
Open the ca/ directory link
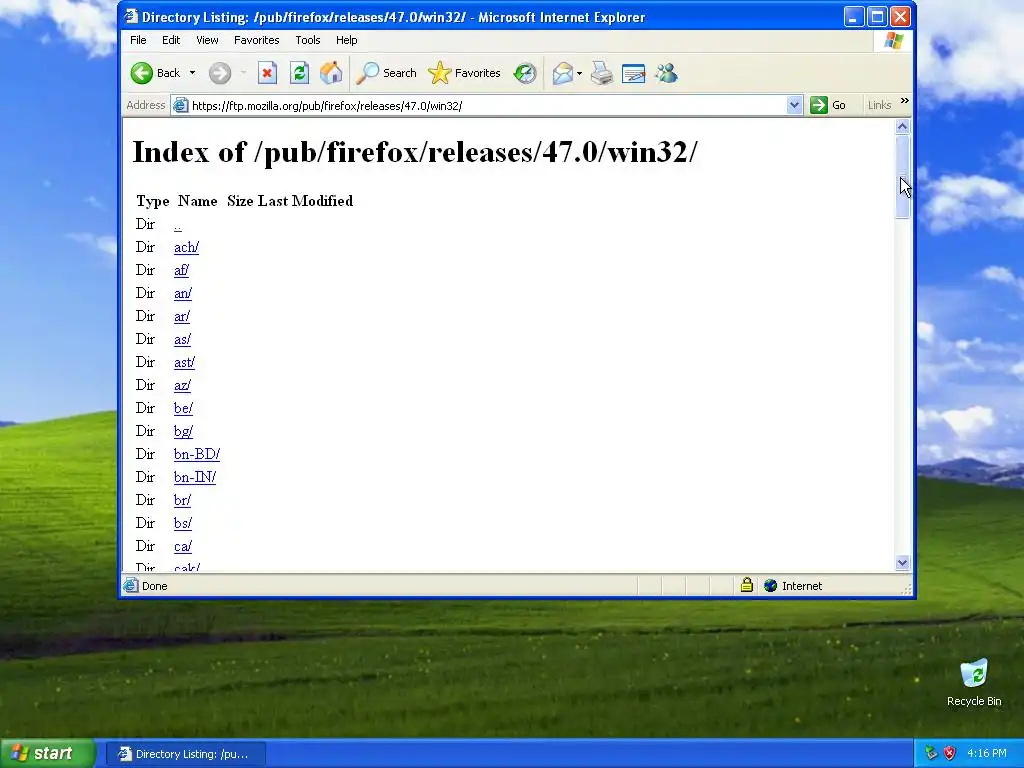[x=183, y=546]
